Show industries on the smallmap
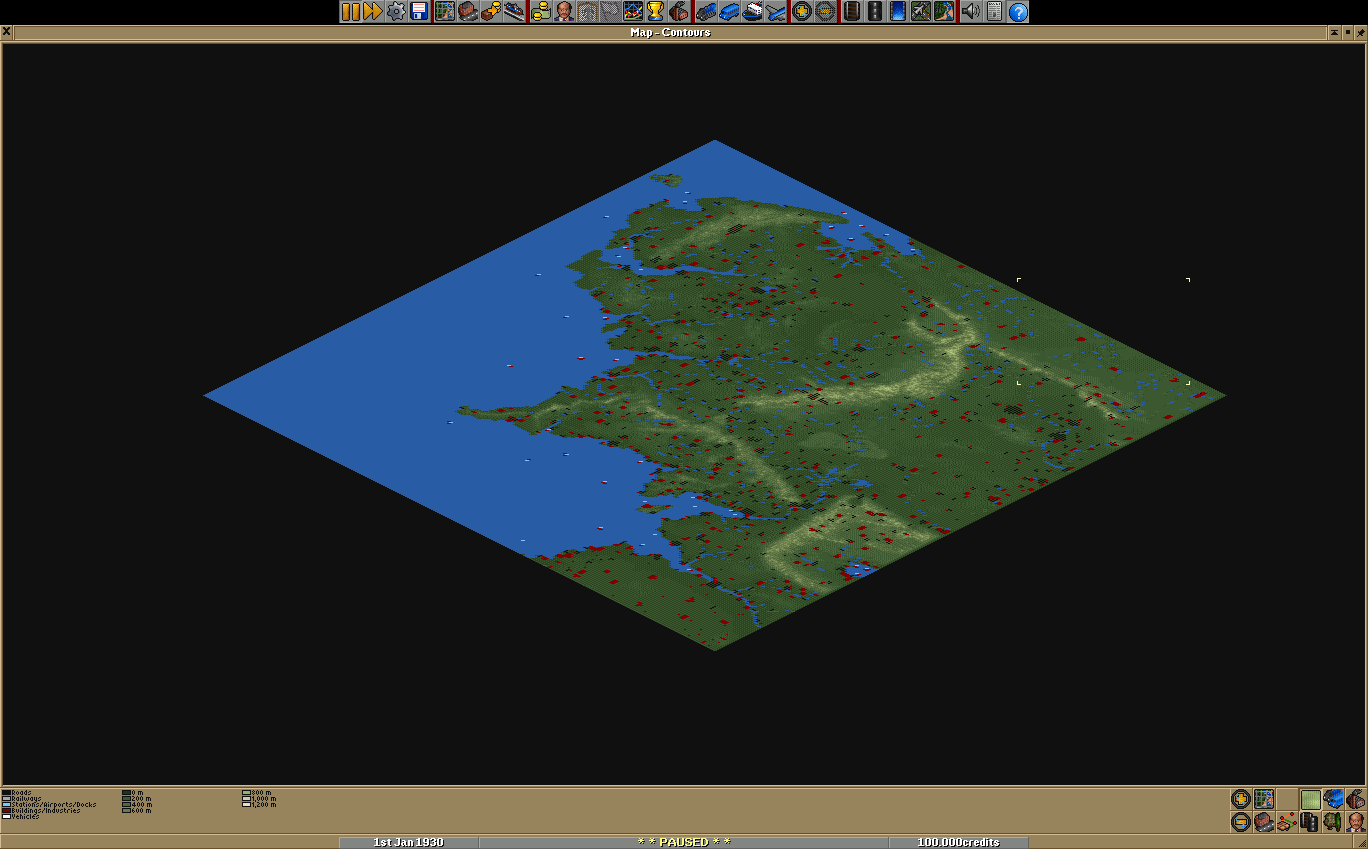Image resolution: width=1368 pixels, height=849 pixels. click(x=1355, y=799)
